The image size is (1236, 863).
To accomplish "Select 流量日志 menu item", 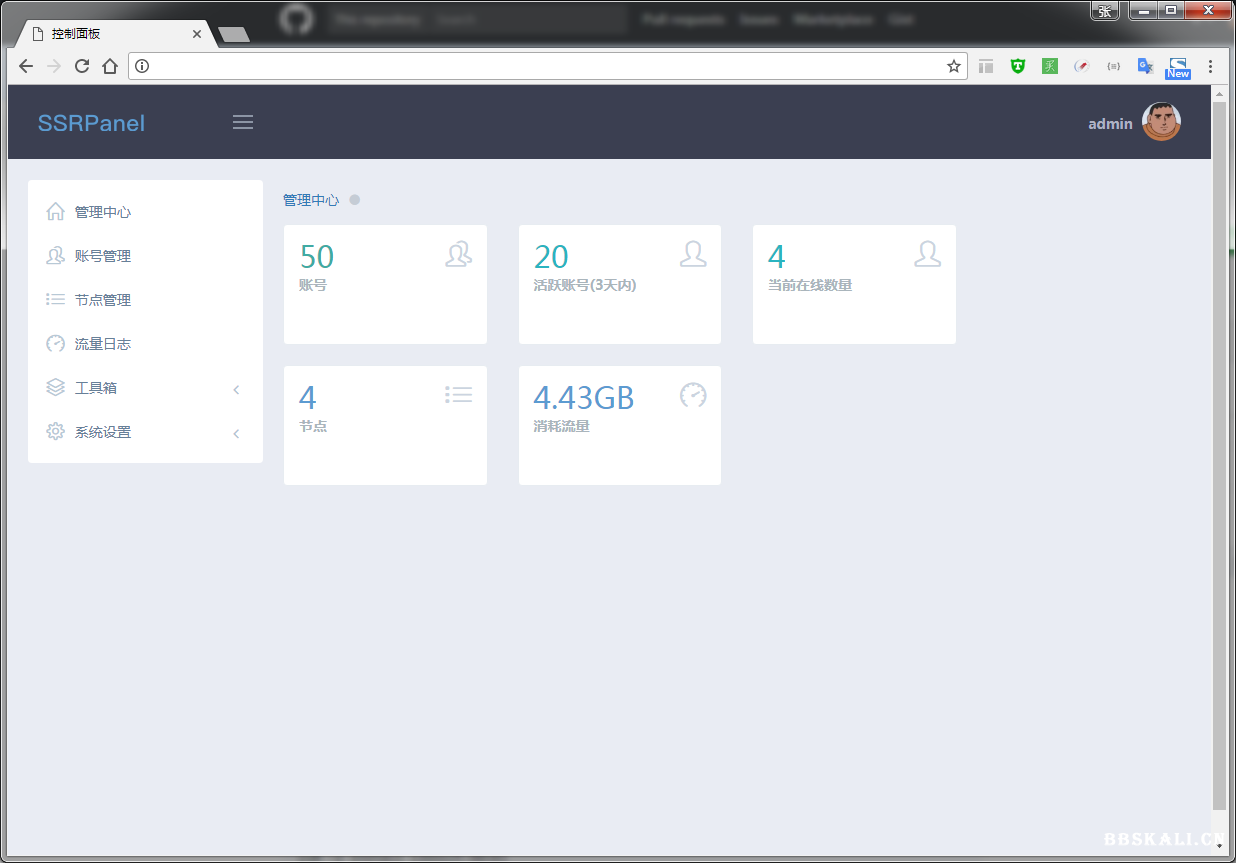I will coord(103,344).
